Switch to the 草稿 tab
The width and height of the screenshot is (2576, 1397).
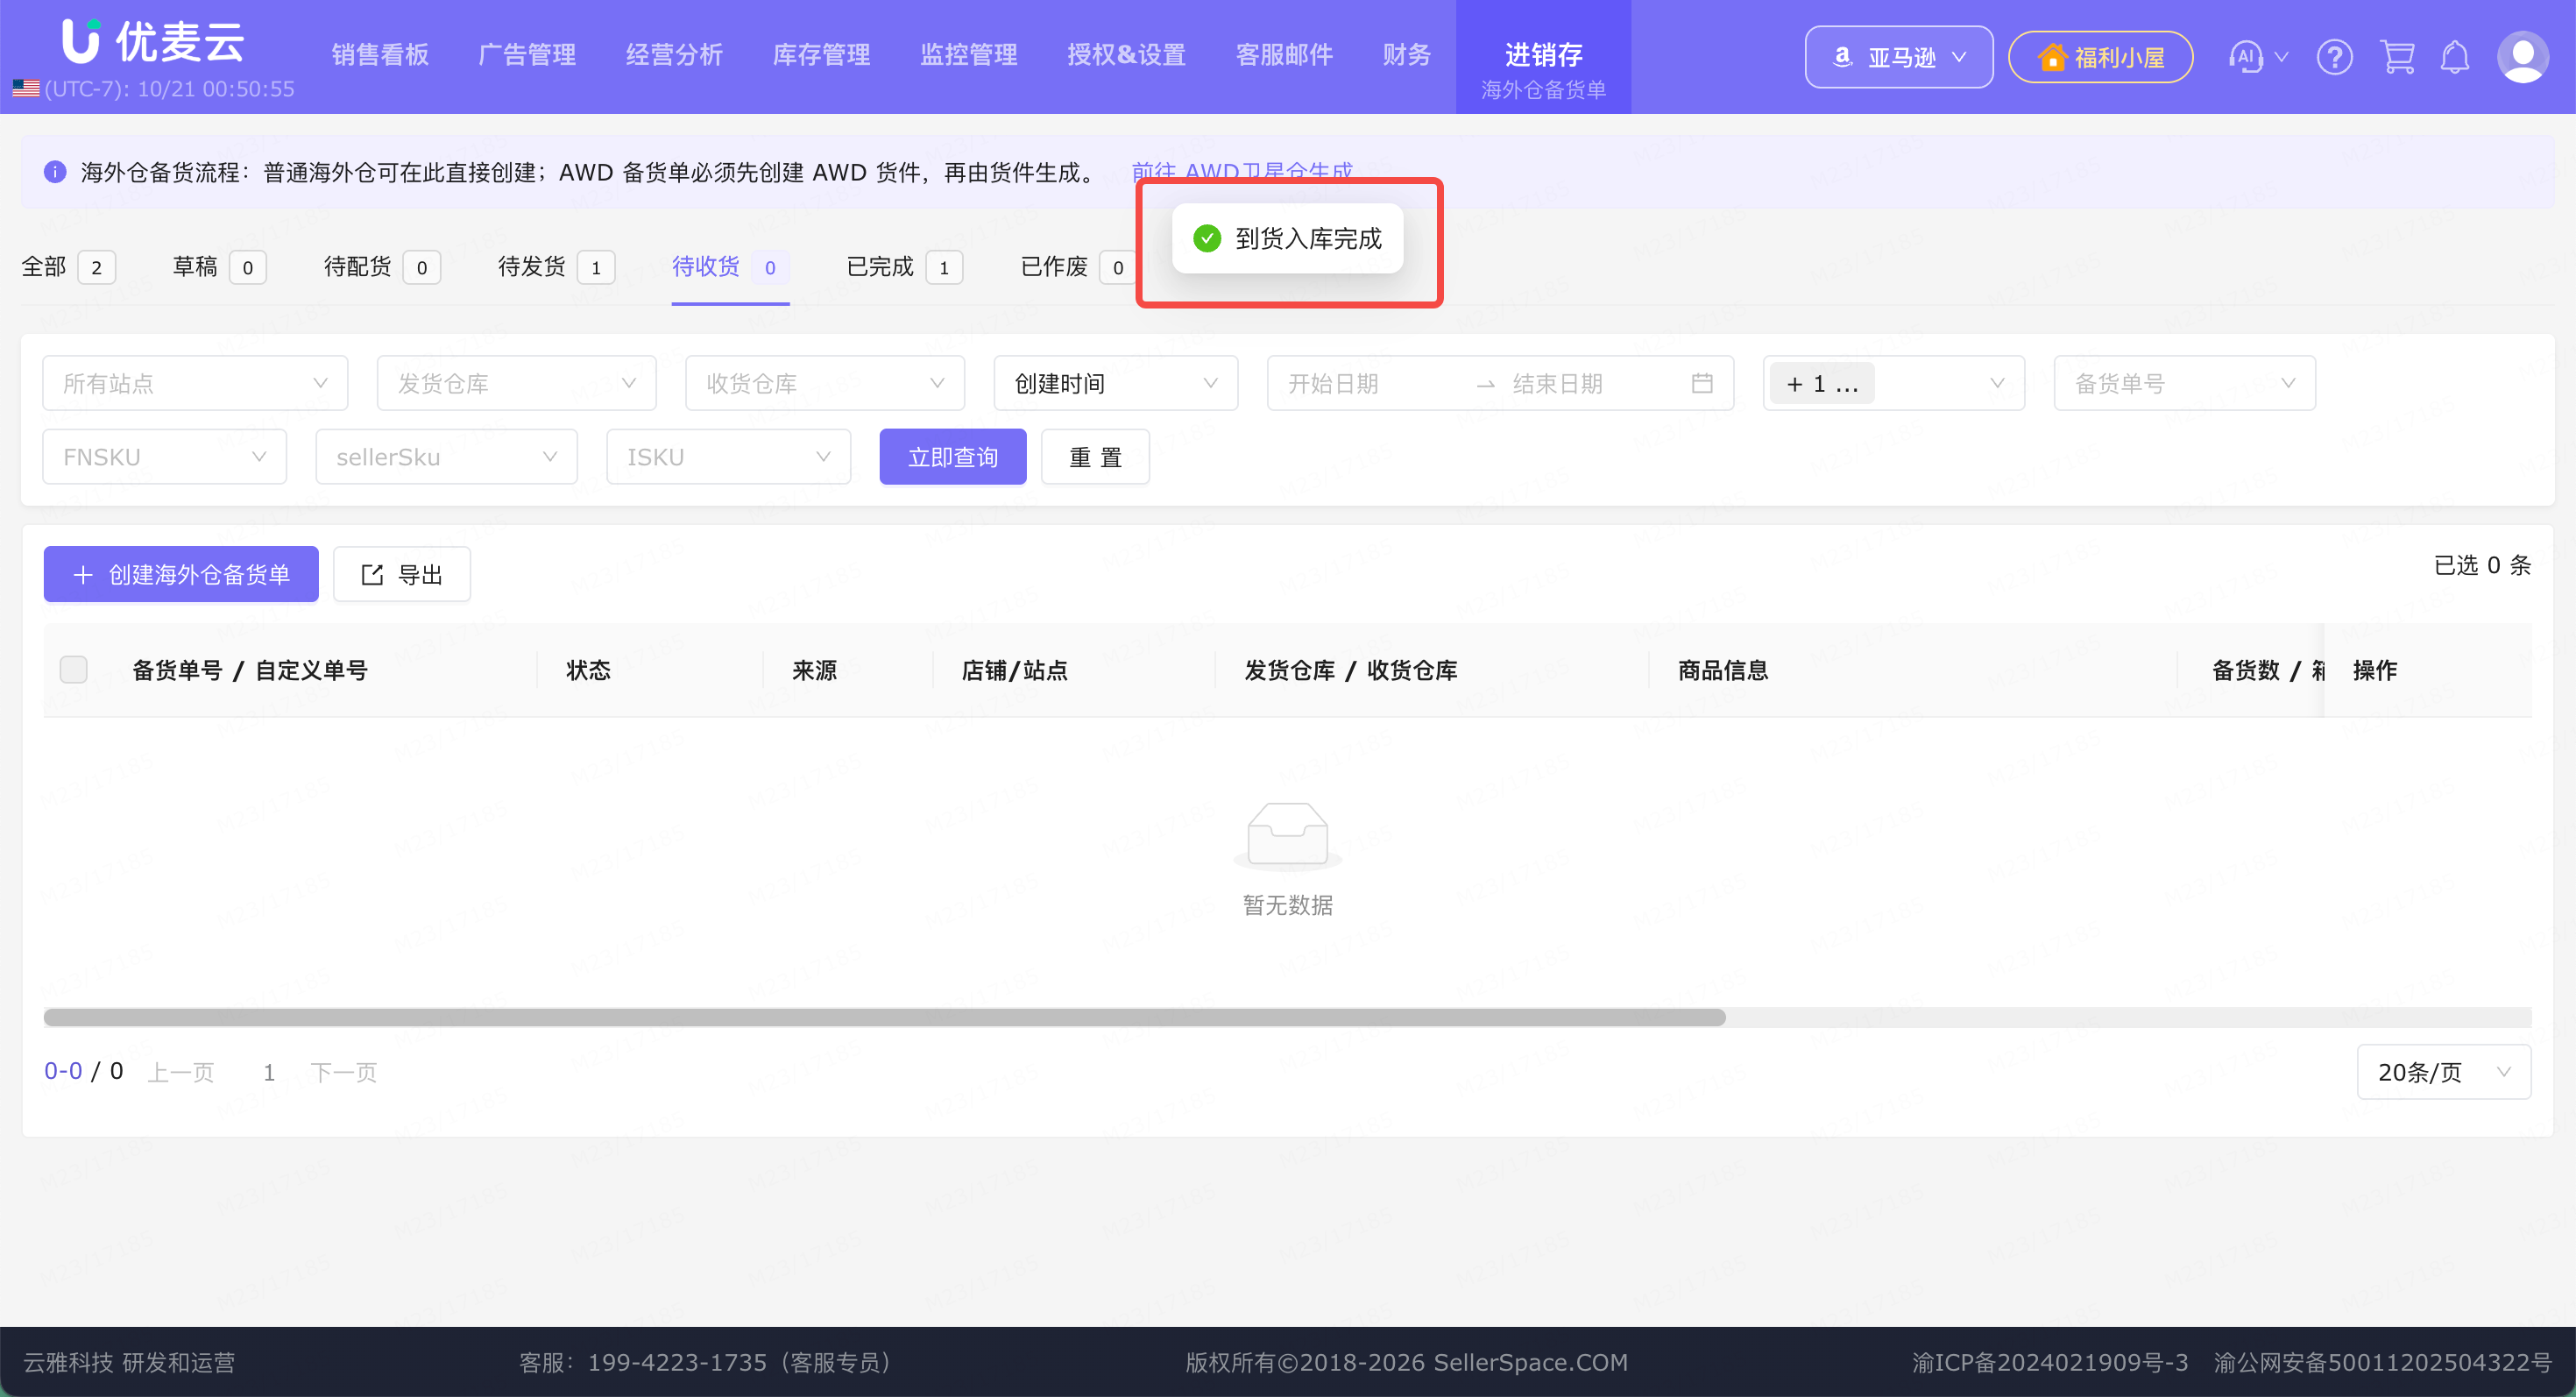(219, 267)
